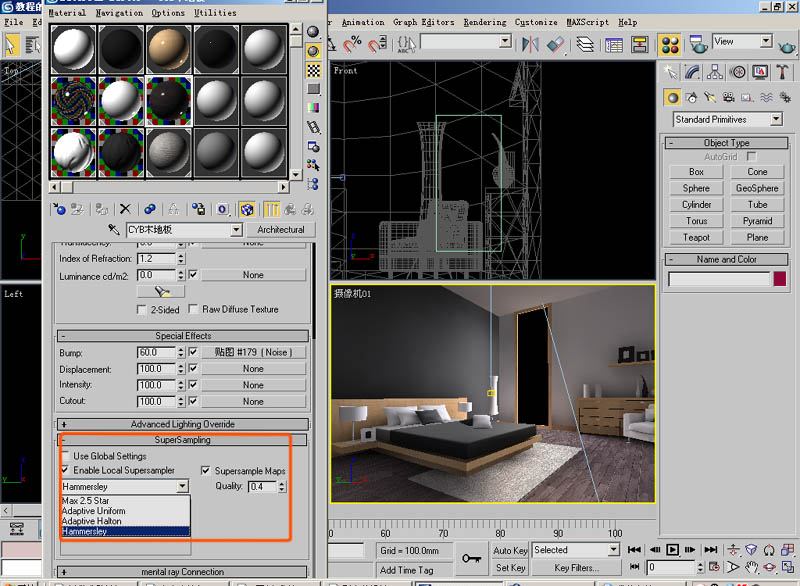Select Cameras category icon

click(x=729, y=97)
